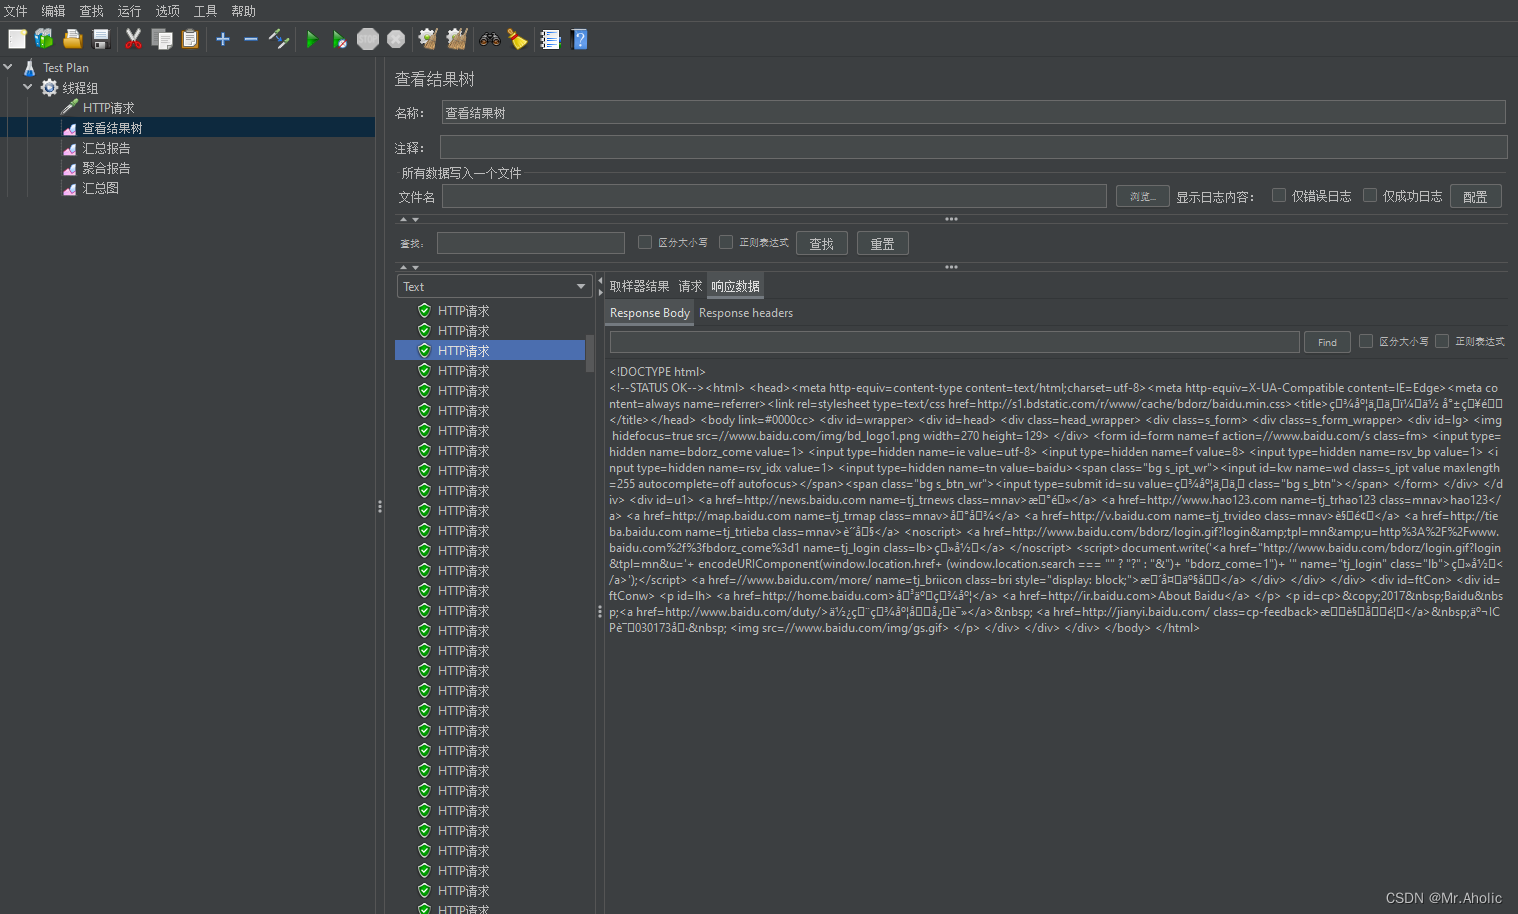Switch to 请求 tab
Screen dimensions: 1518x914
pyautogui.click(x=690, y=286)
